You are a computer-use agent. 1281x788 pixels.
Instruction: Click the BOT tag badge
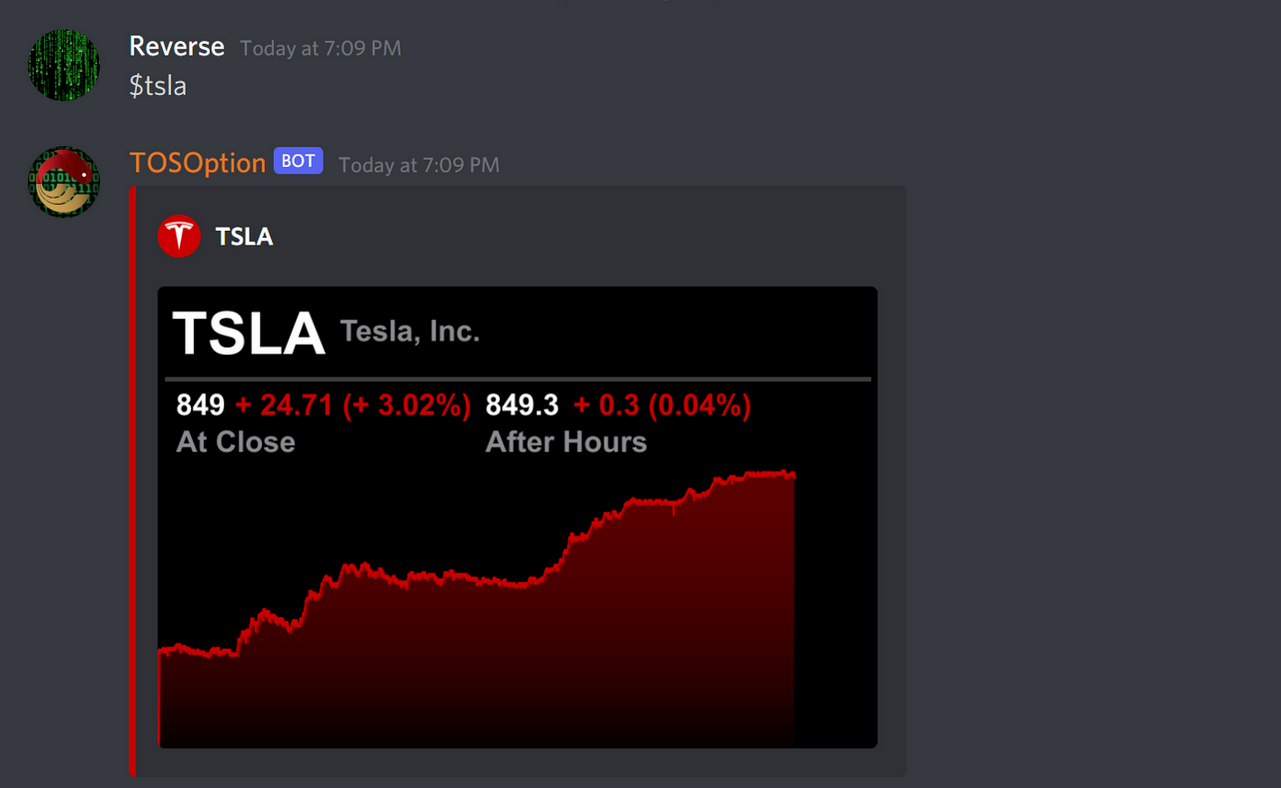298,161
